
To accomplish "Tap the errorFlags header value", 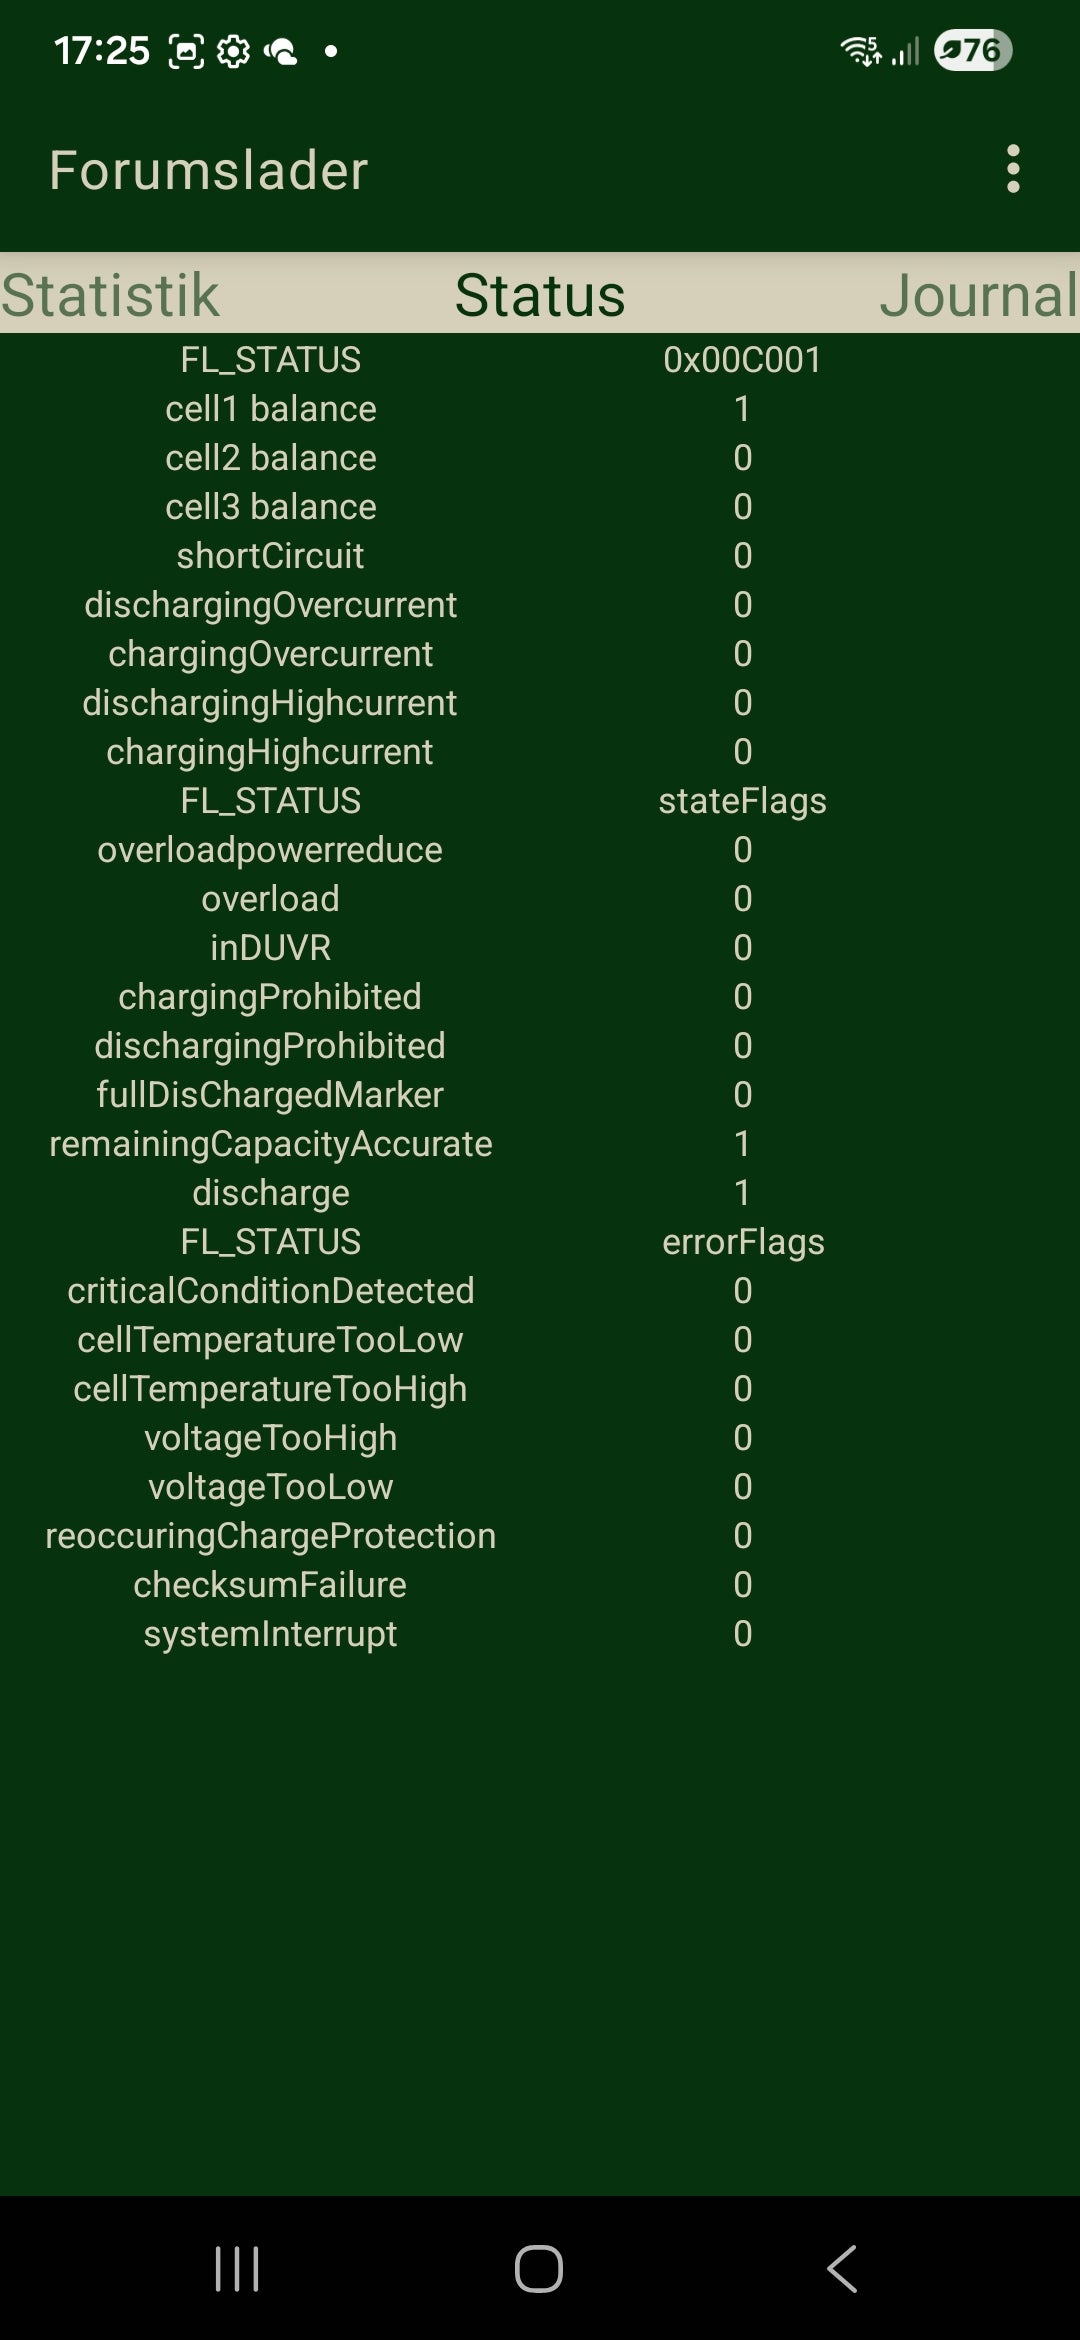I will click(x=742, y=1242).
